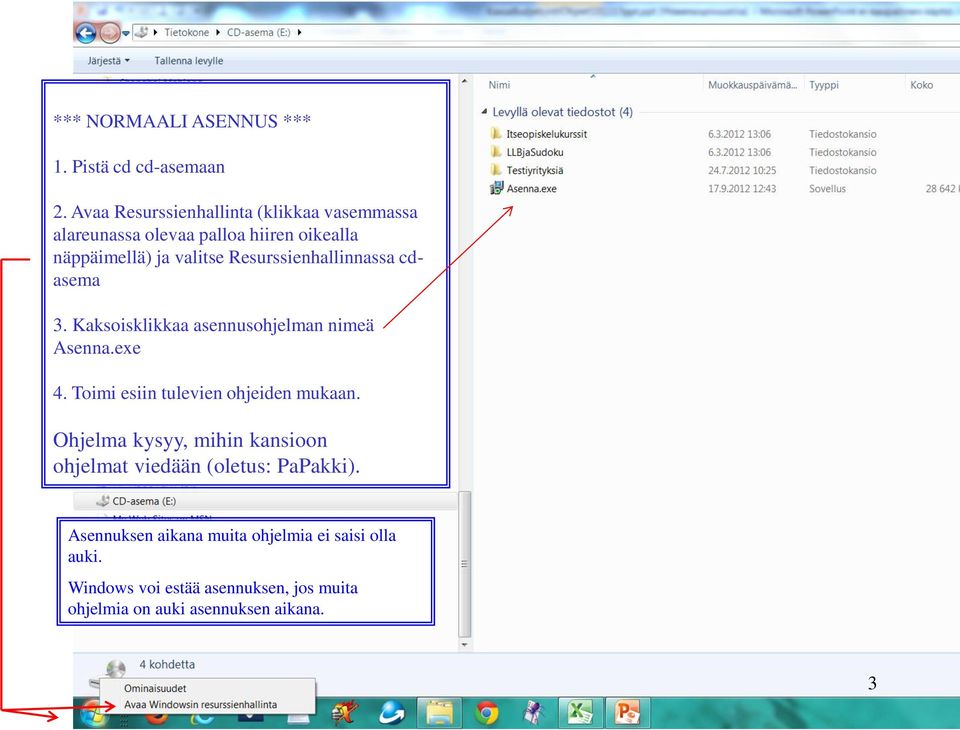
Task: Choose Ominaisuudet in the context menu
Action: click(155, 688)
